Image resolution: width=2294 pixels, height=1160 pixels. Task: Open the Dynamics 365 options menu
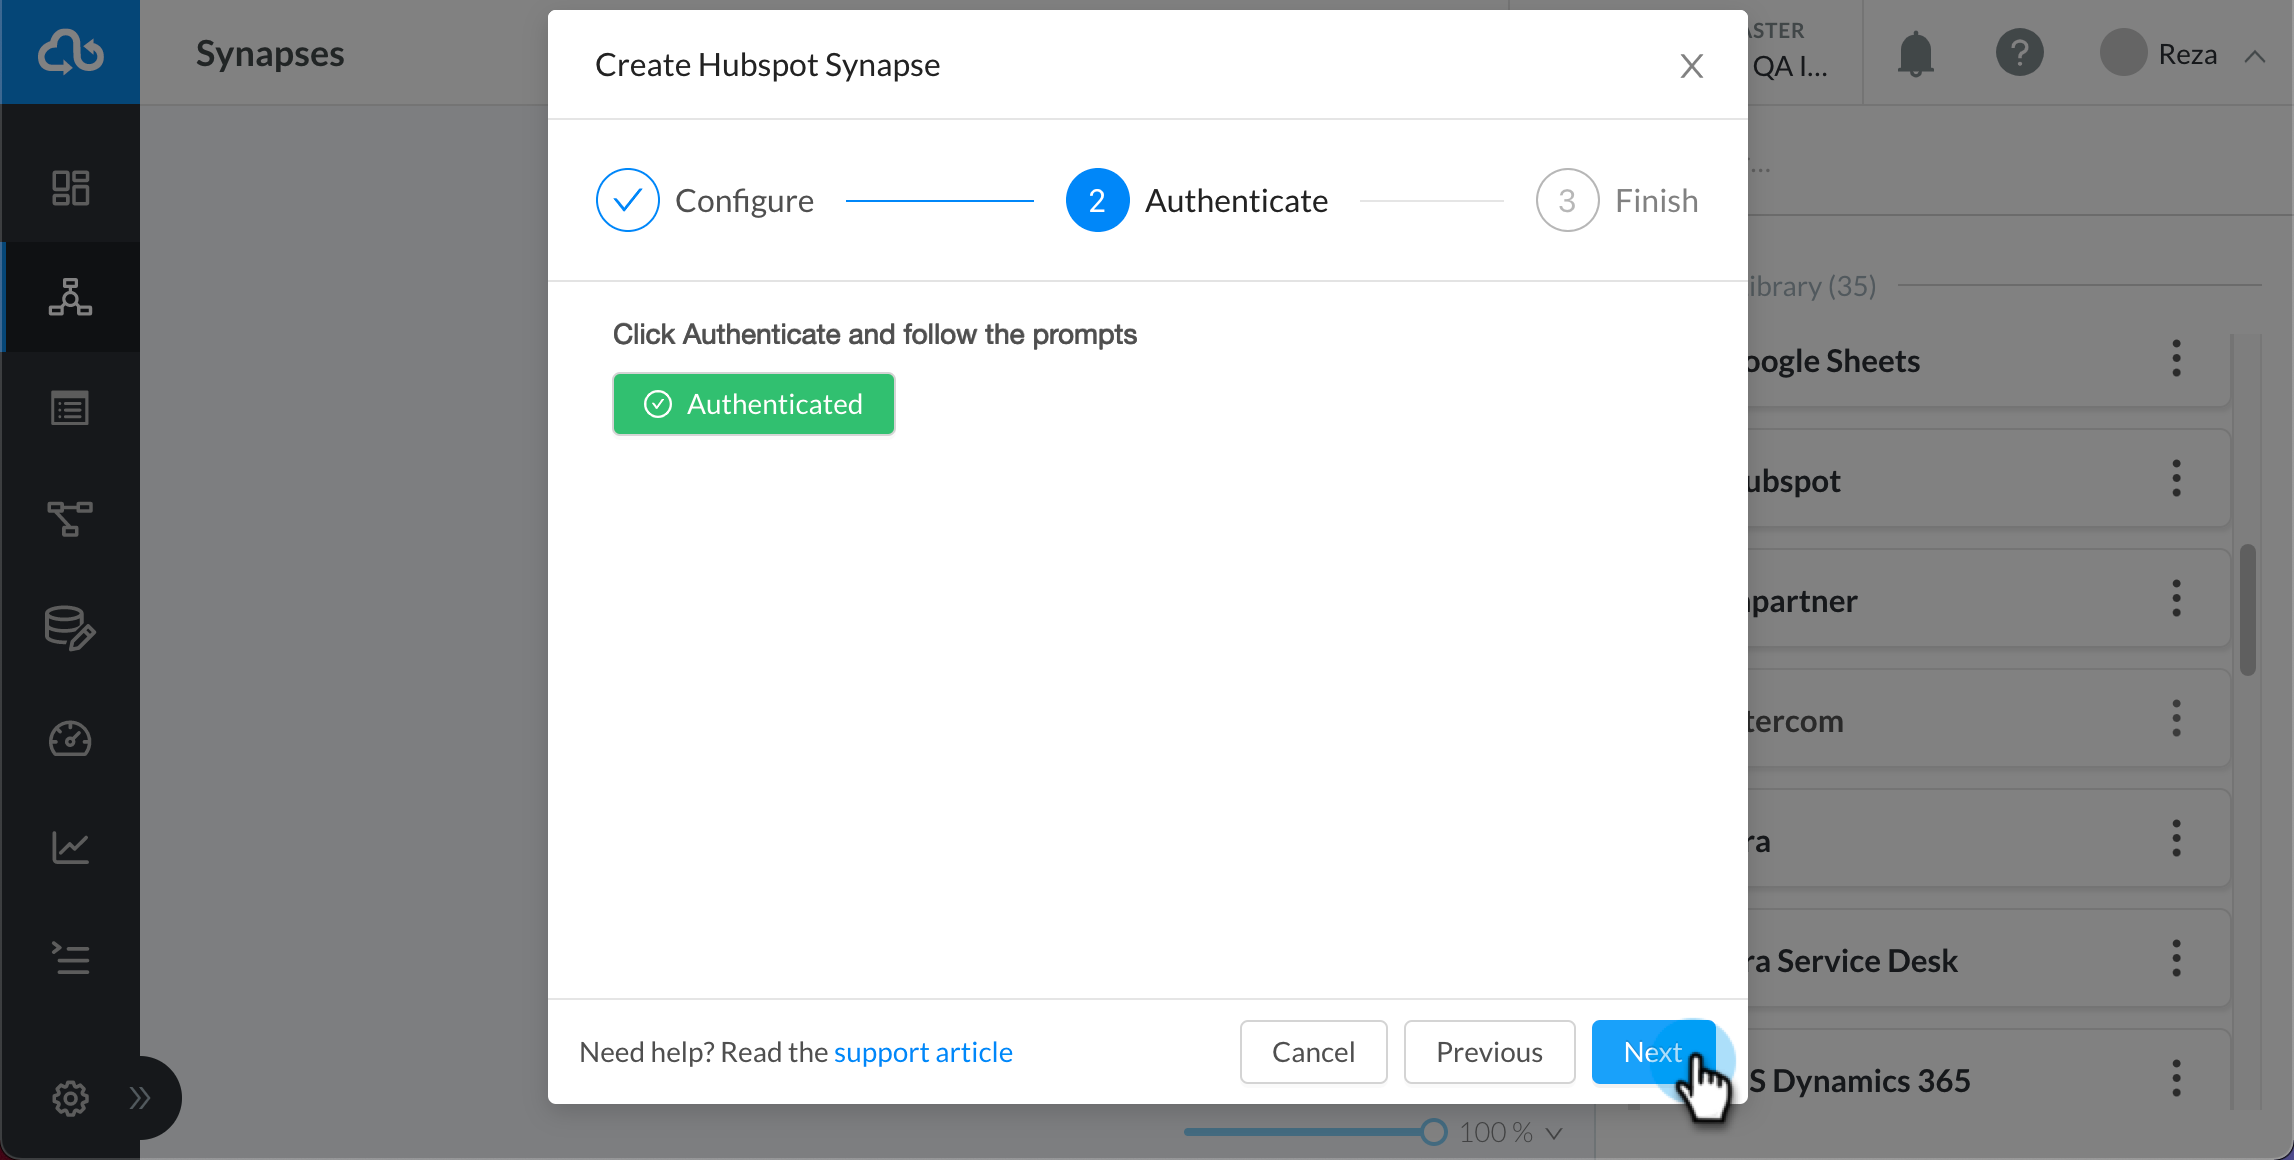[2177, 1079]
